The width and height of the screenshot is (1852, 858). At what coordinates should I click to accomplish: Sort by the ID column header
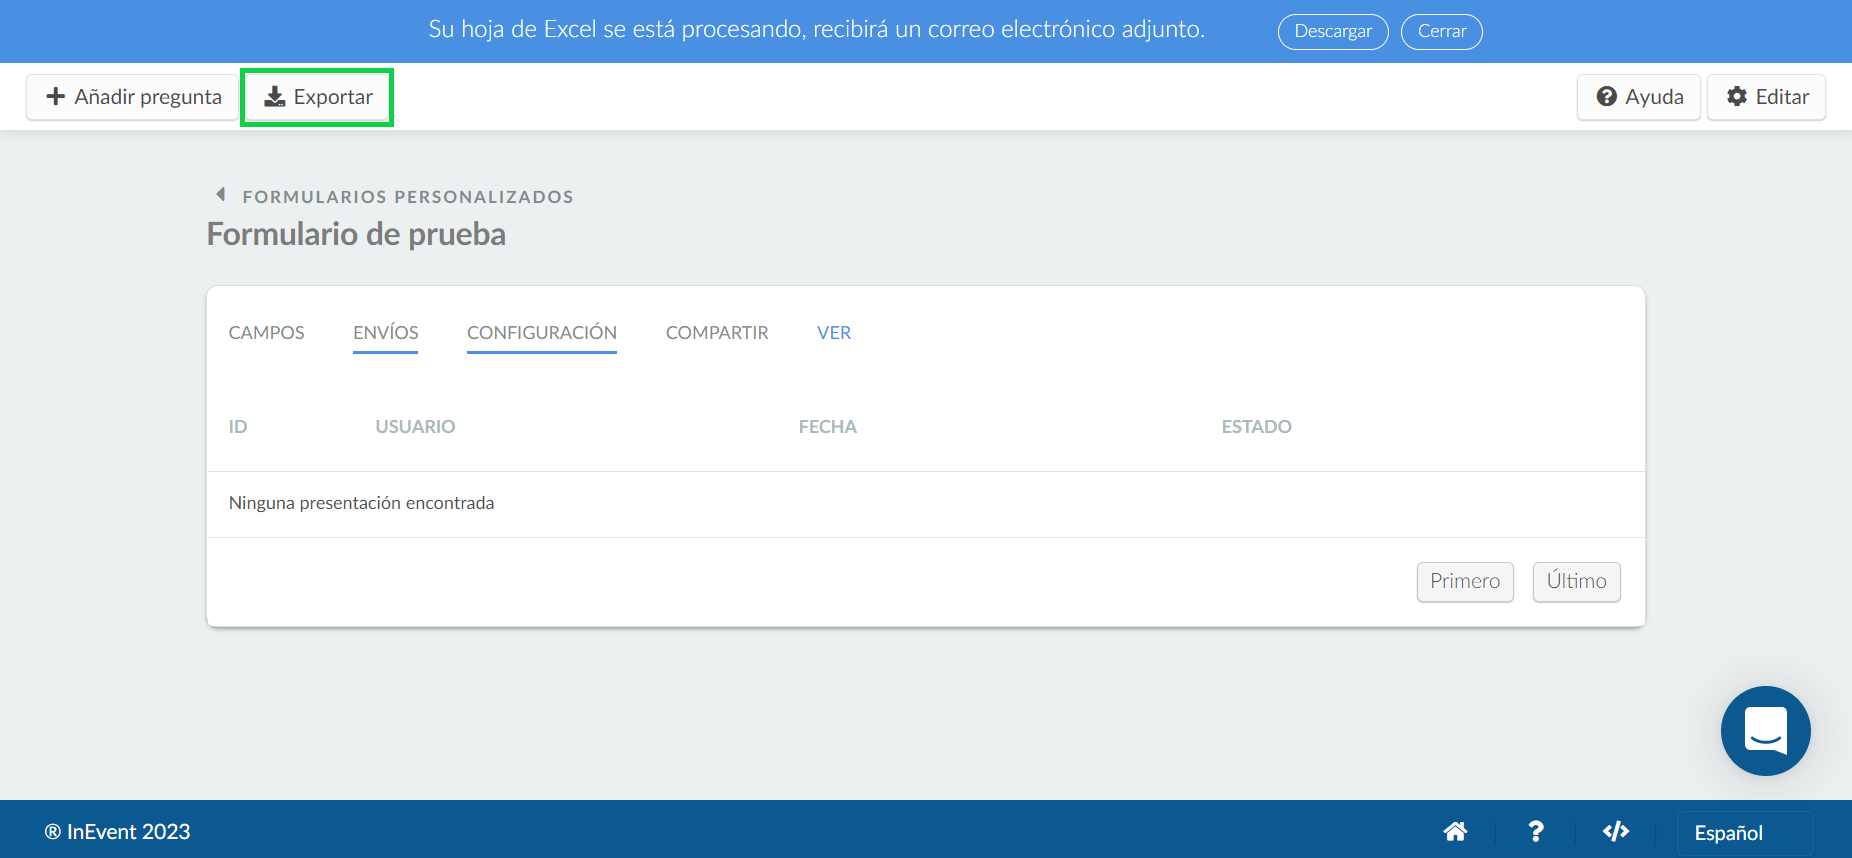pyautogui.click(x=238, y=427)
